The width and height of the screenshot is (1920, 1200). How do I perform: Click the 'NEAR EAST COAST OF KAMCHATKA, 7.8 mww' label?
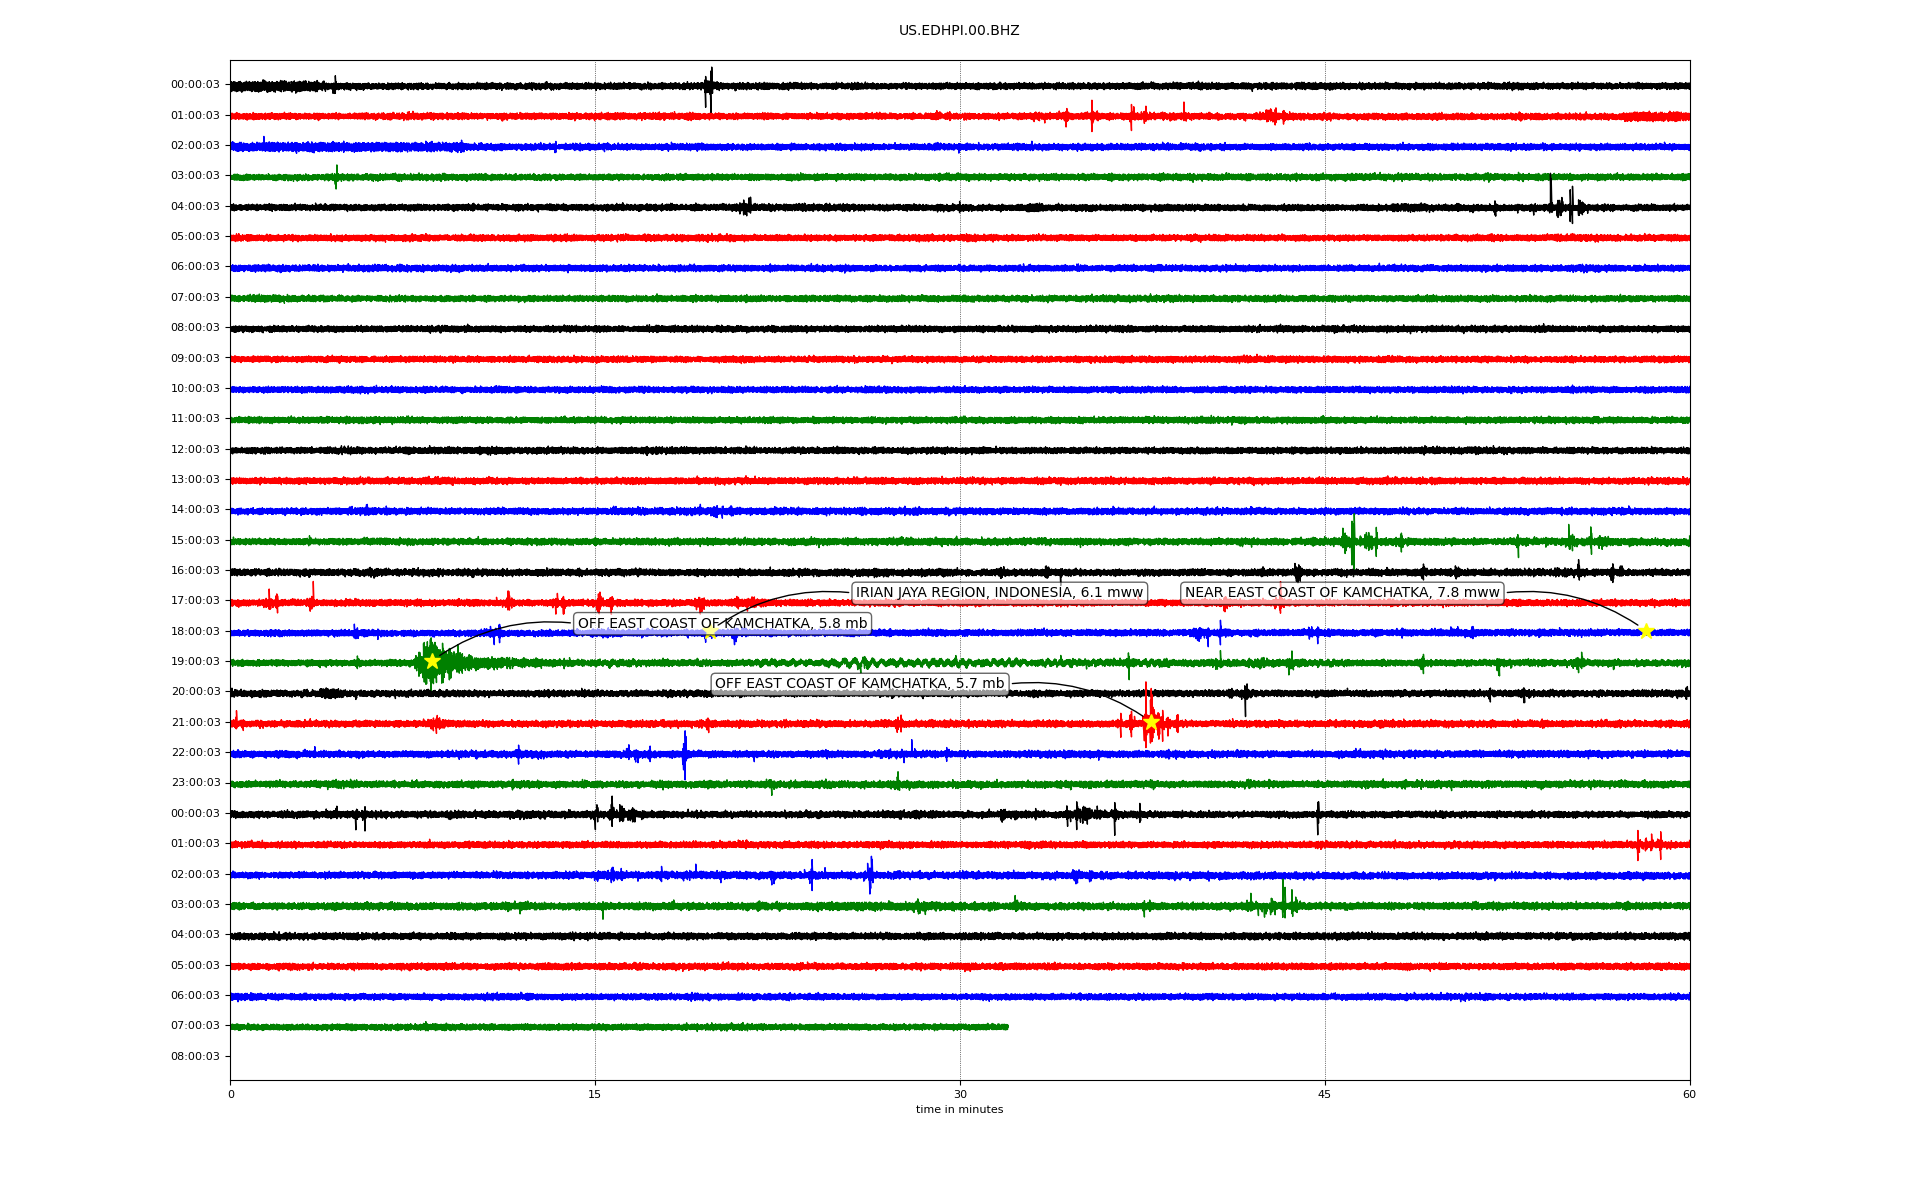[1342, 593]
